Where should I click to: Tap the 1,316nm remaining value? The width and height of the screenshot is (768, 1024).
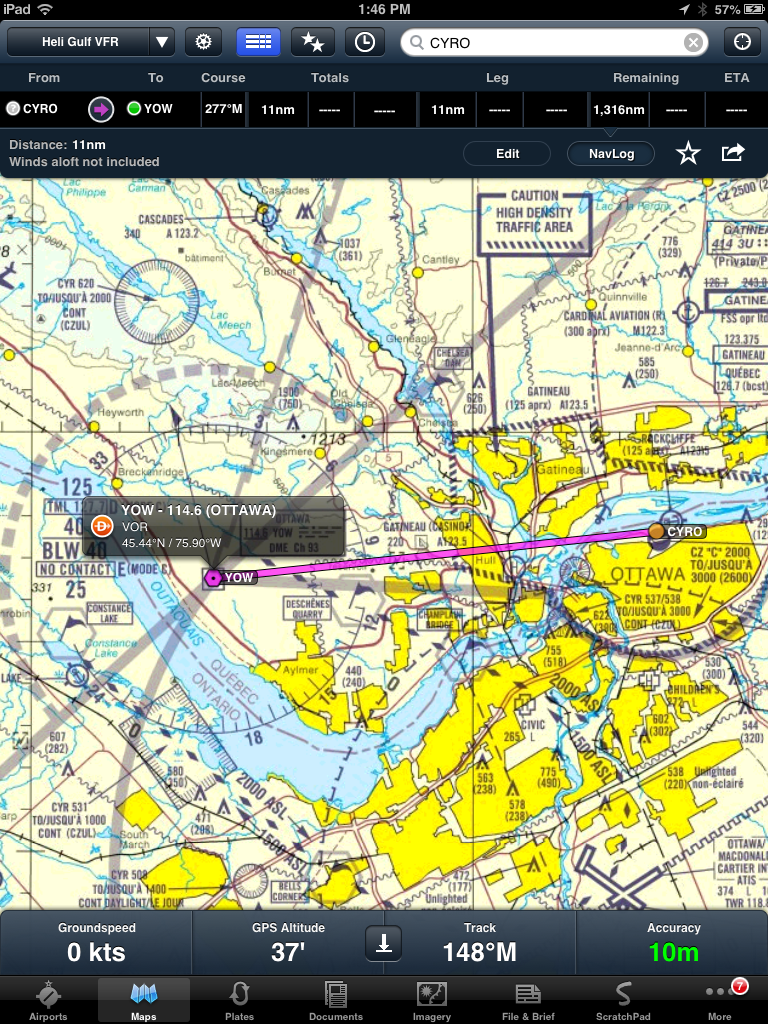pos(618,110)
